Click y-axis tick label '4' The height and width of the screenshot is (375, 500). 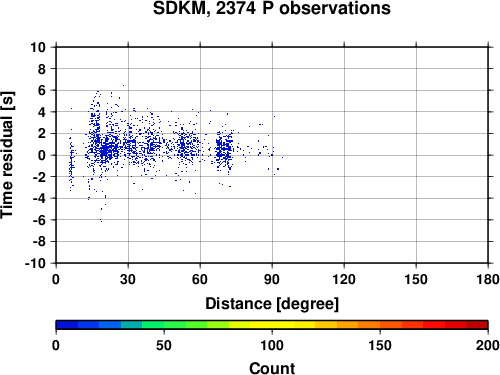[x=41, y=112]
